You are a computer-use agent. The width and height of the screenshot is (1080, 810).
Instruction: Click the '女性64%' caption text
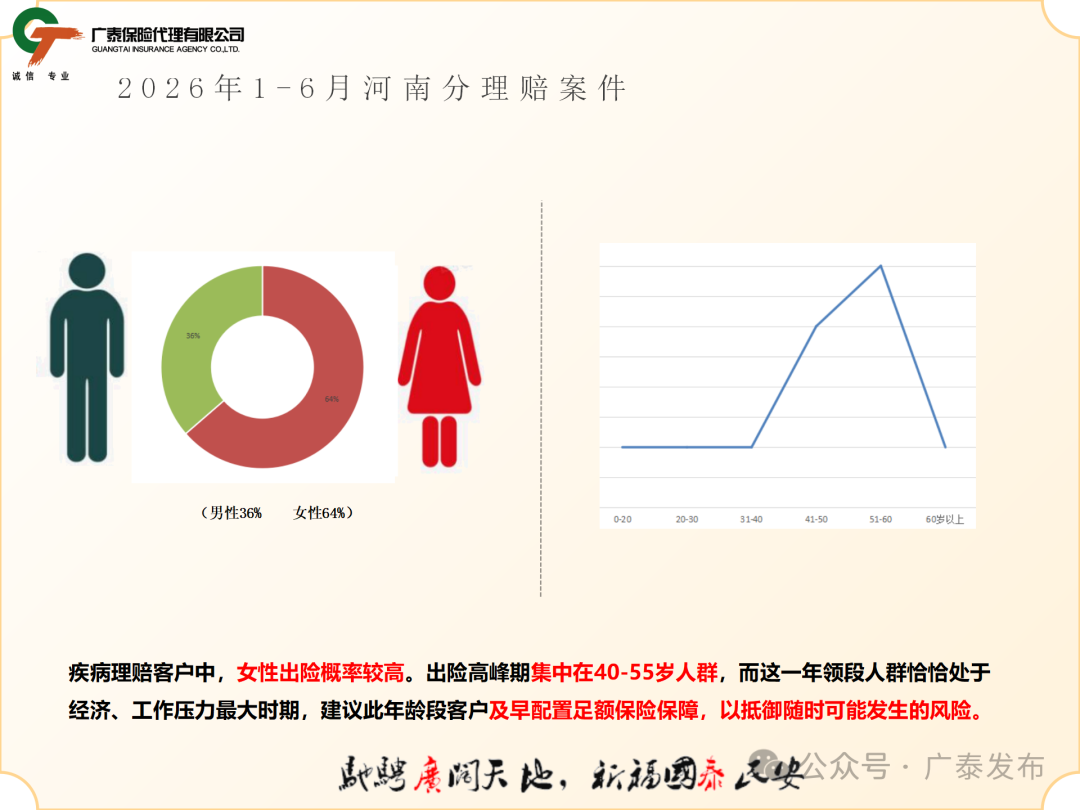coord(319,513)
